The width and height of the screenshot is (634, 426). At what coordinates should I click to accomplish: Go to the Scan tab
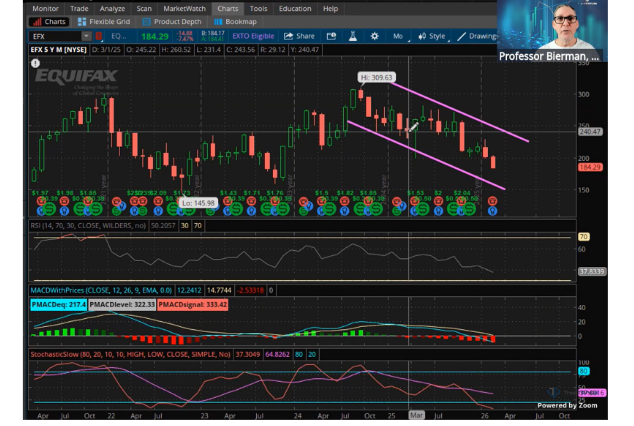144,8
